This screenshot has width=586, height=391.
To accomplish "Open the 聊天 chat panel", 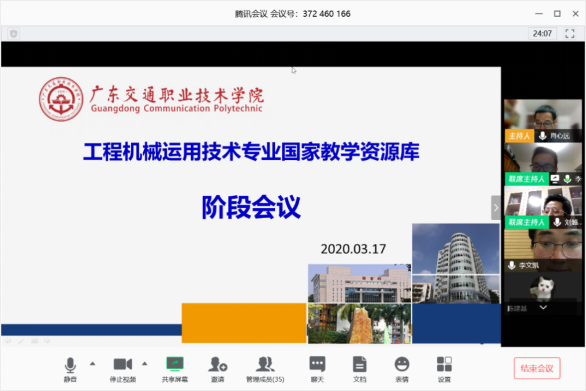I will pos(317,369).
